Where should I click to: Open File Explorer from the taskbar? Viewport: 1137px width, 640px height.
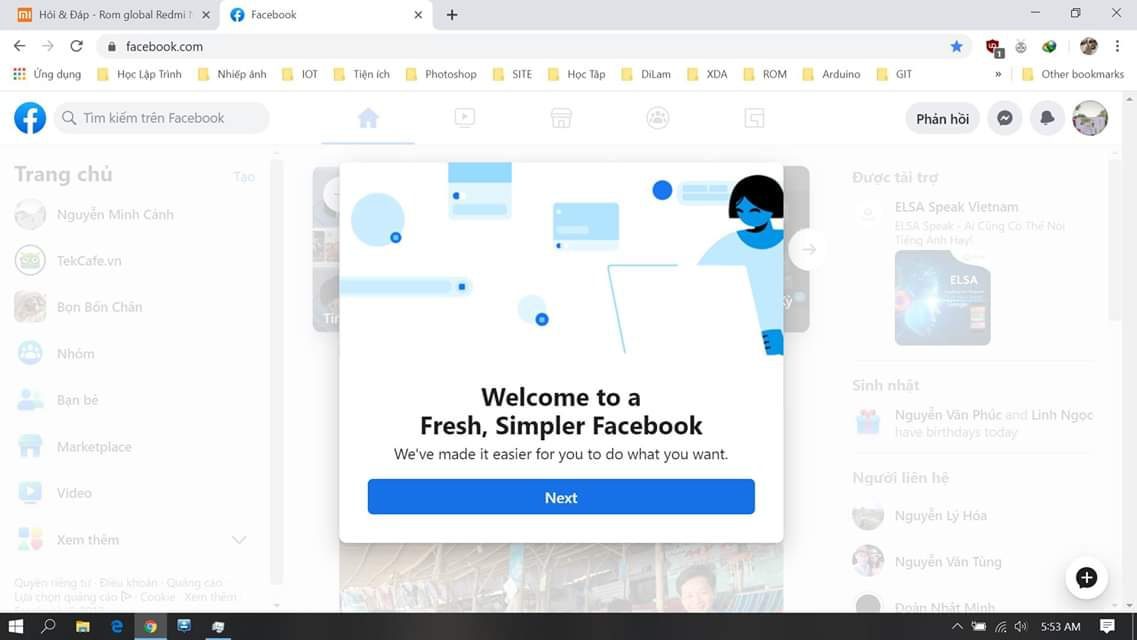[83, 626]
